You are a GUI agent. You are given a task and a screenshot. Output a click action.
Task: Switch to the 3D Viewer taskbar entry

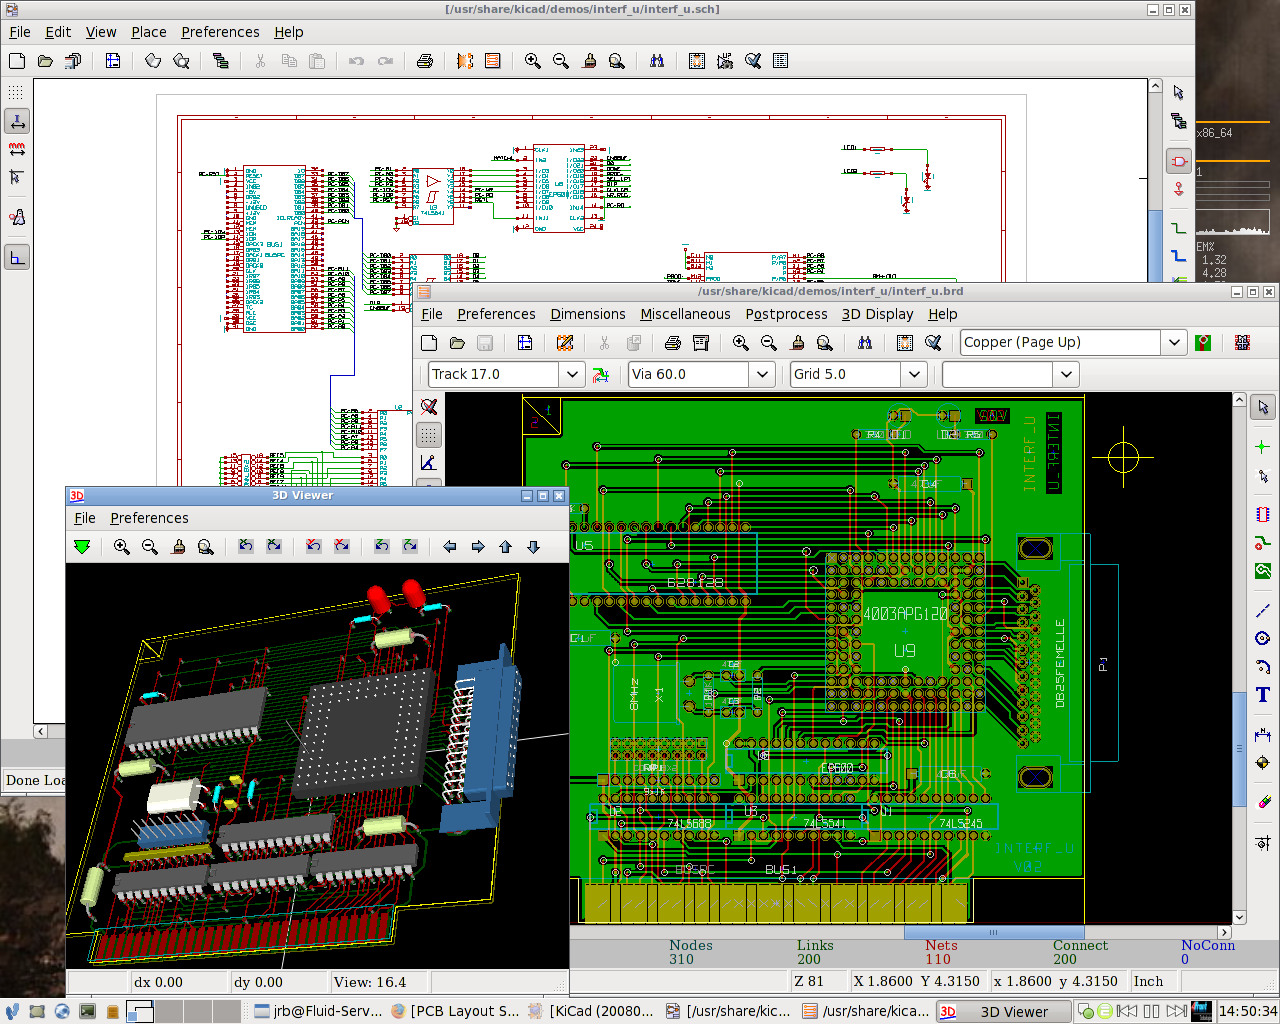tap(1003, 1012)
